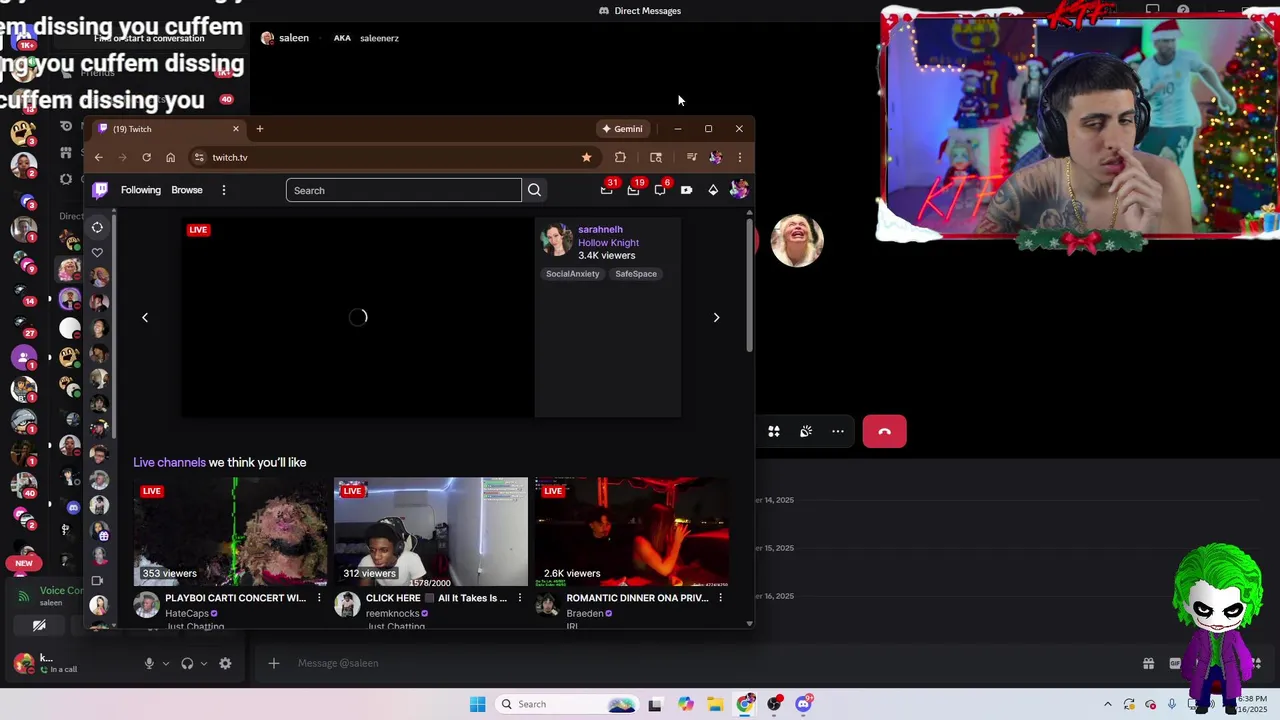Select the (19) Twitch browser tab
This screenshot has height=720, width=1280.
(x=166, y=129)
